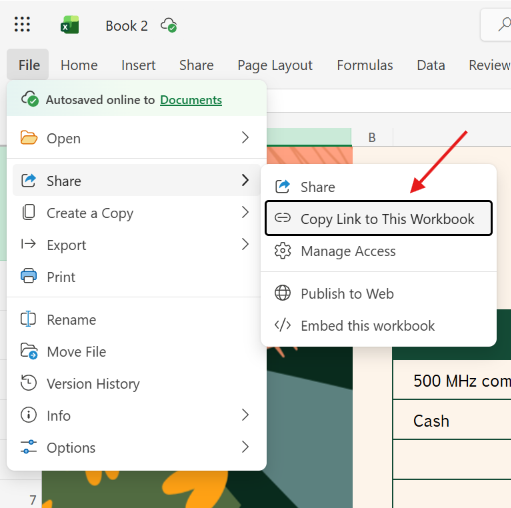Click the Options sliders icon
511x508 pixels.
(x=29, y=447)
